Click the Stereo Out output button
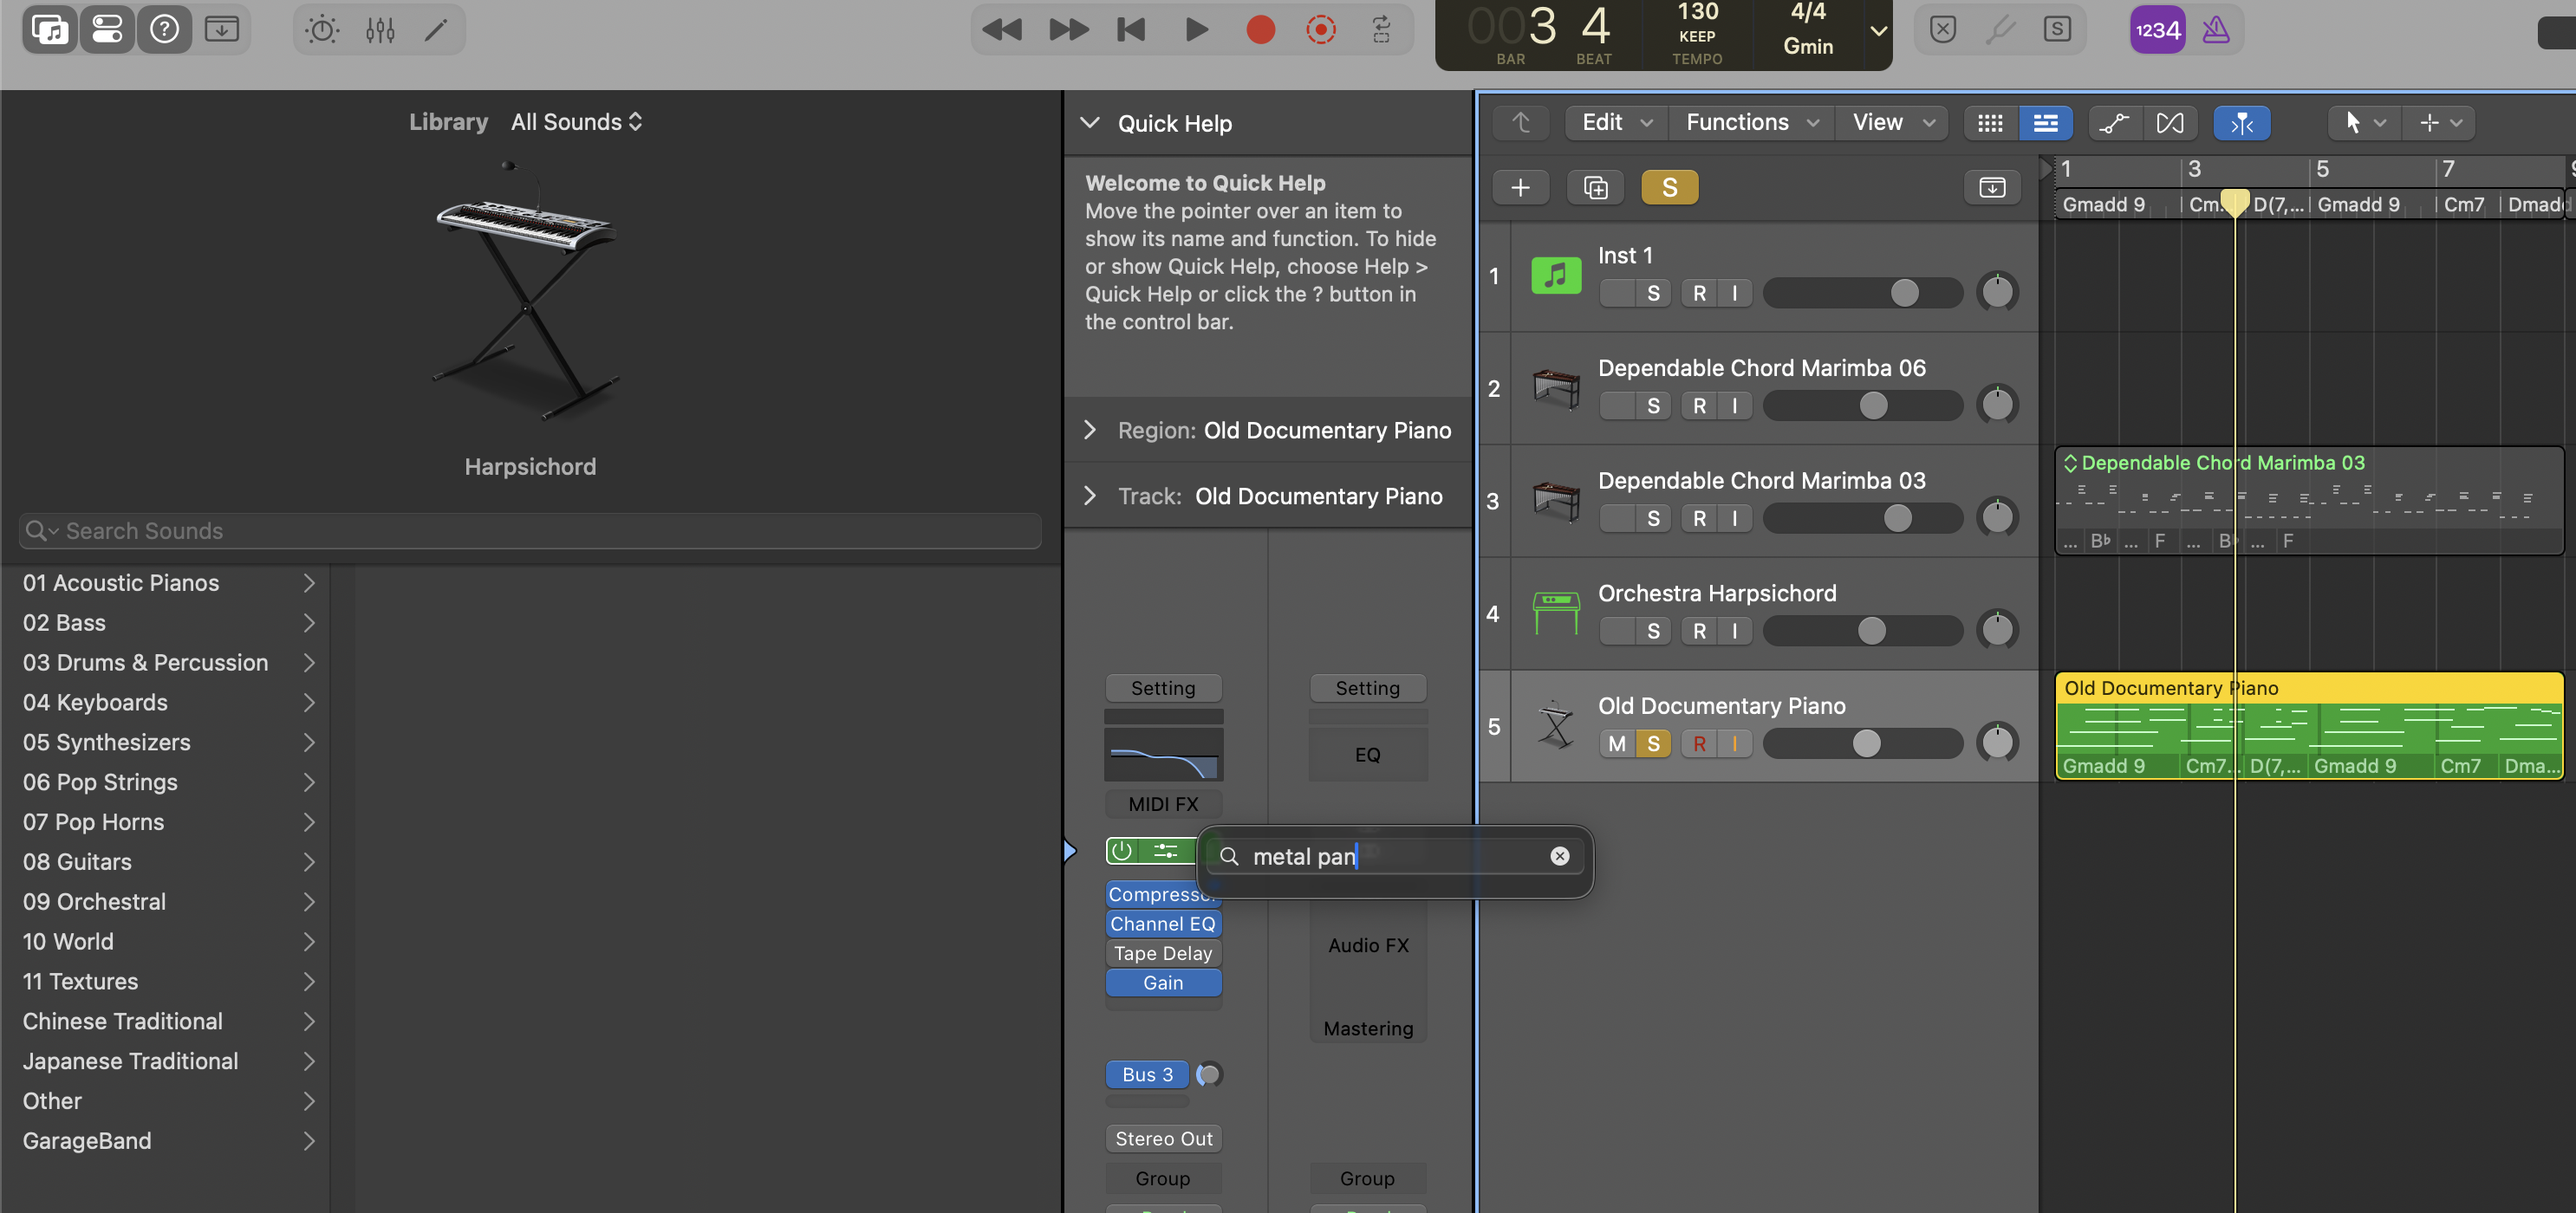Viewport: 2576px width, 1213px height. [x=1163, y=1138]
